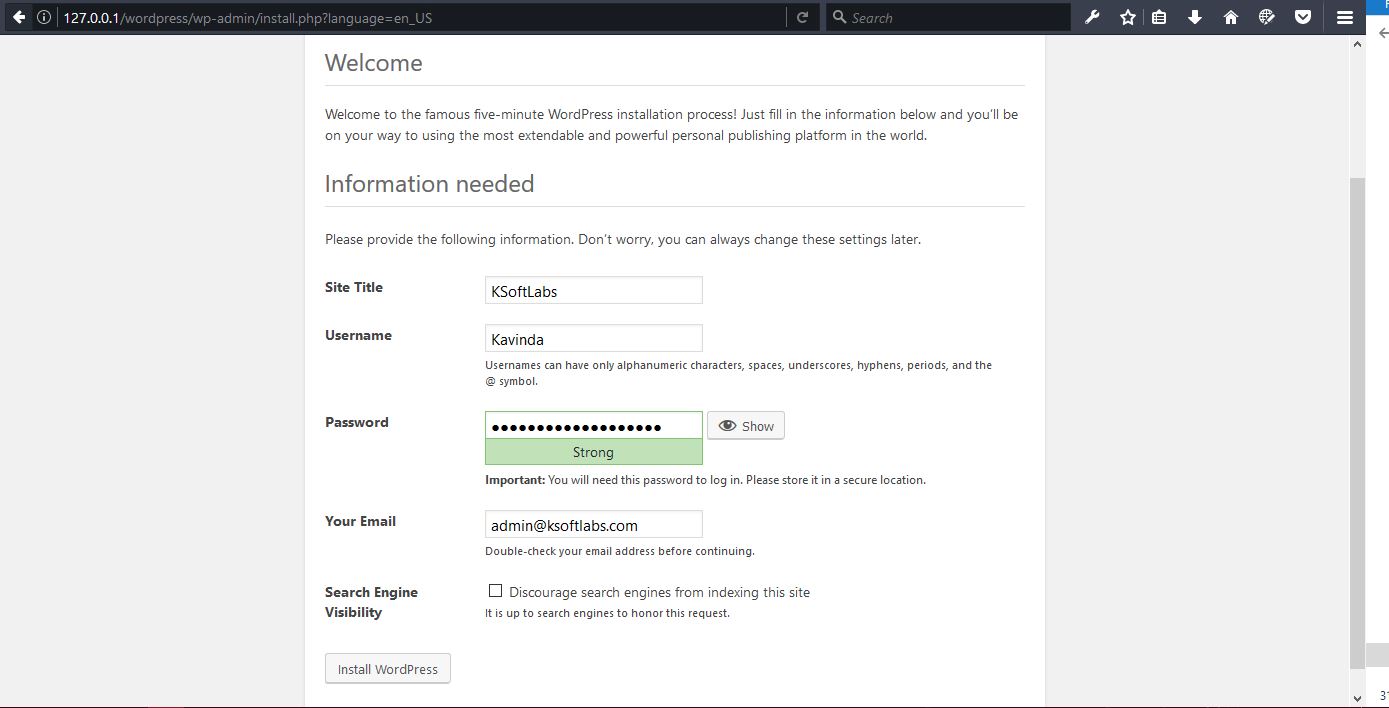Click the Install WordPress button
Viewport: 1389px width, 708px height.
pyautogui.click(x=388, y=669)
